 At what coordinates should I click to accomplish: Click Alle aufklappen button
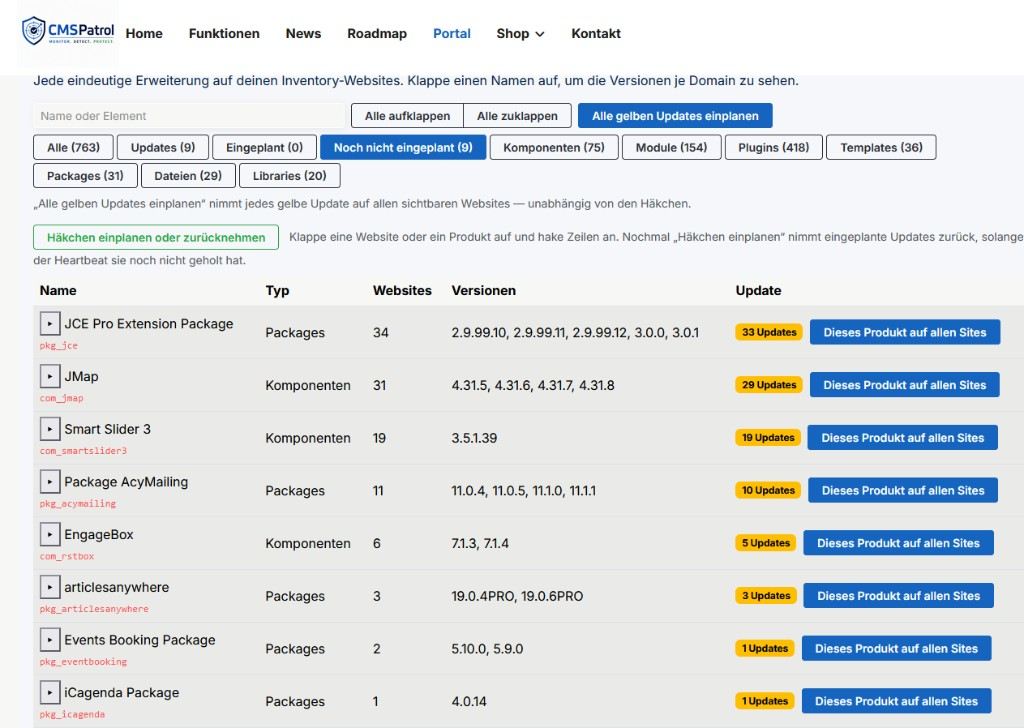(408, 116)
